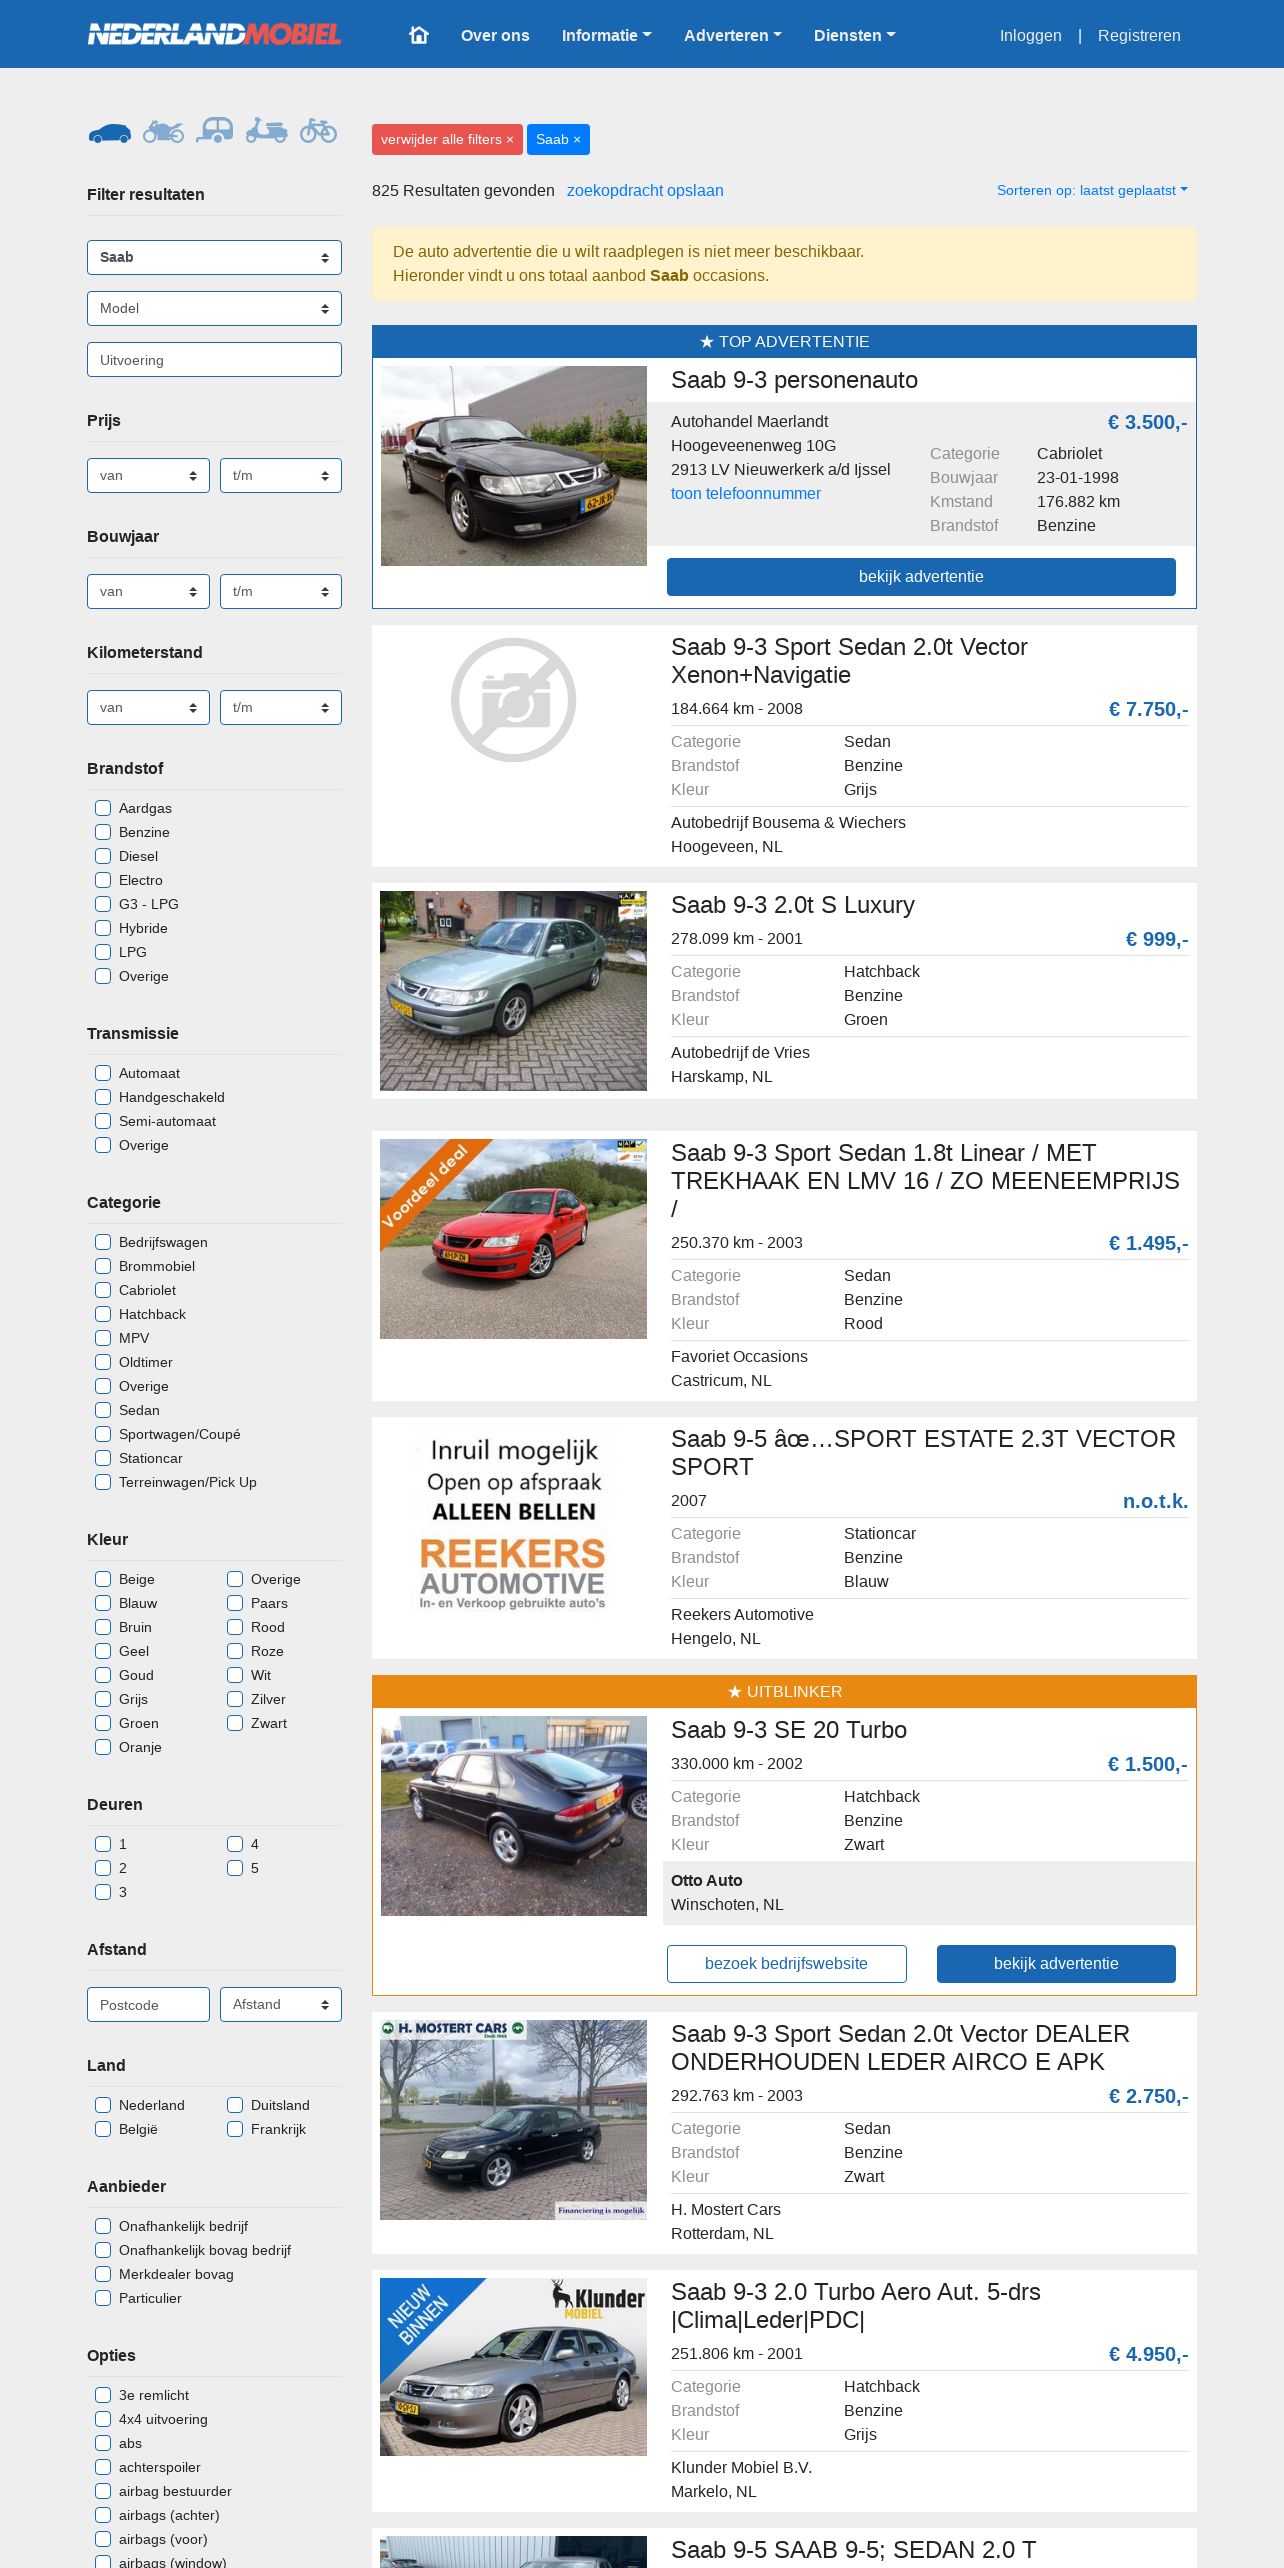Check the Nederland country checkbox
1284x2568 pixels.
pos(103,2105)
